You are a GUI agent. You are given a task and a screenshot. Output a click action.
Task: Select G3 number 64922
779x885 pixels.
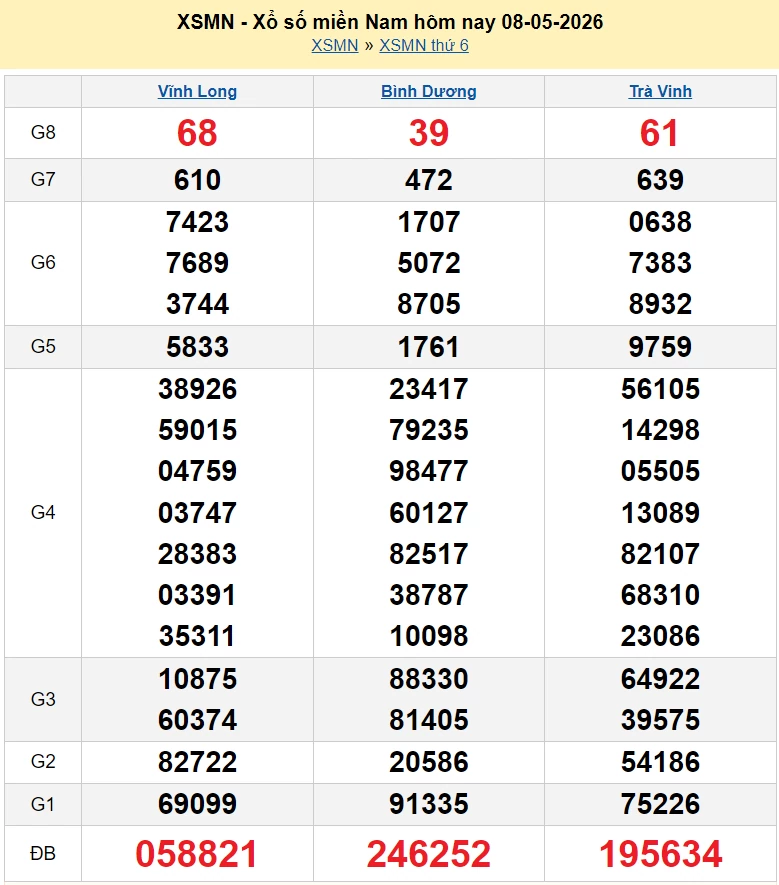point(660,679)
